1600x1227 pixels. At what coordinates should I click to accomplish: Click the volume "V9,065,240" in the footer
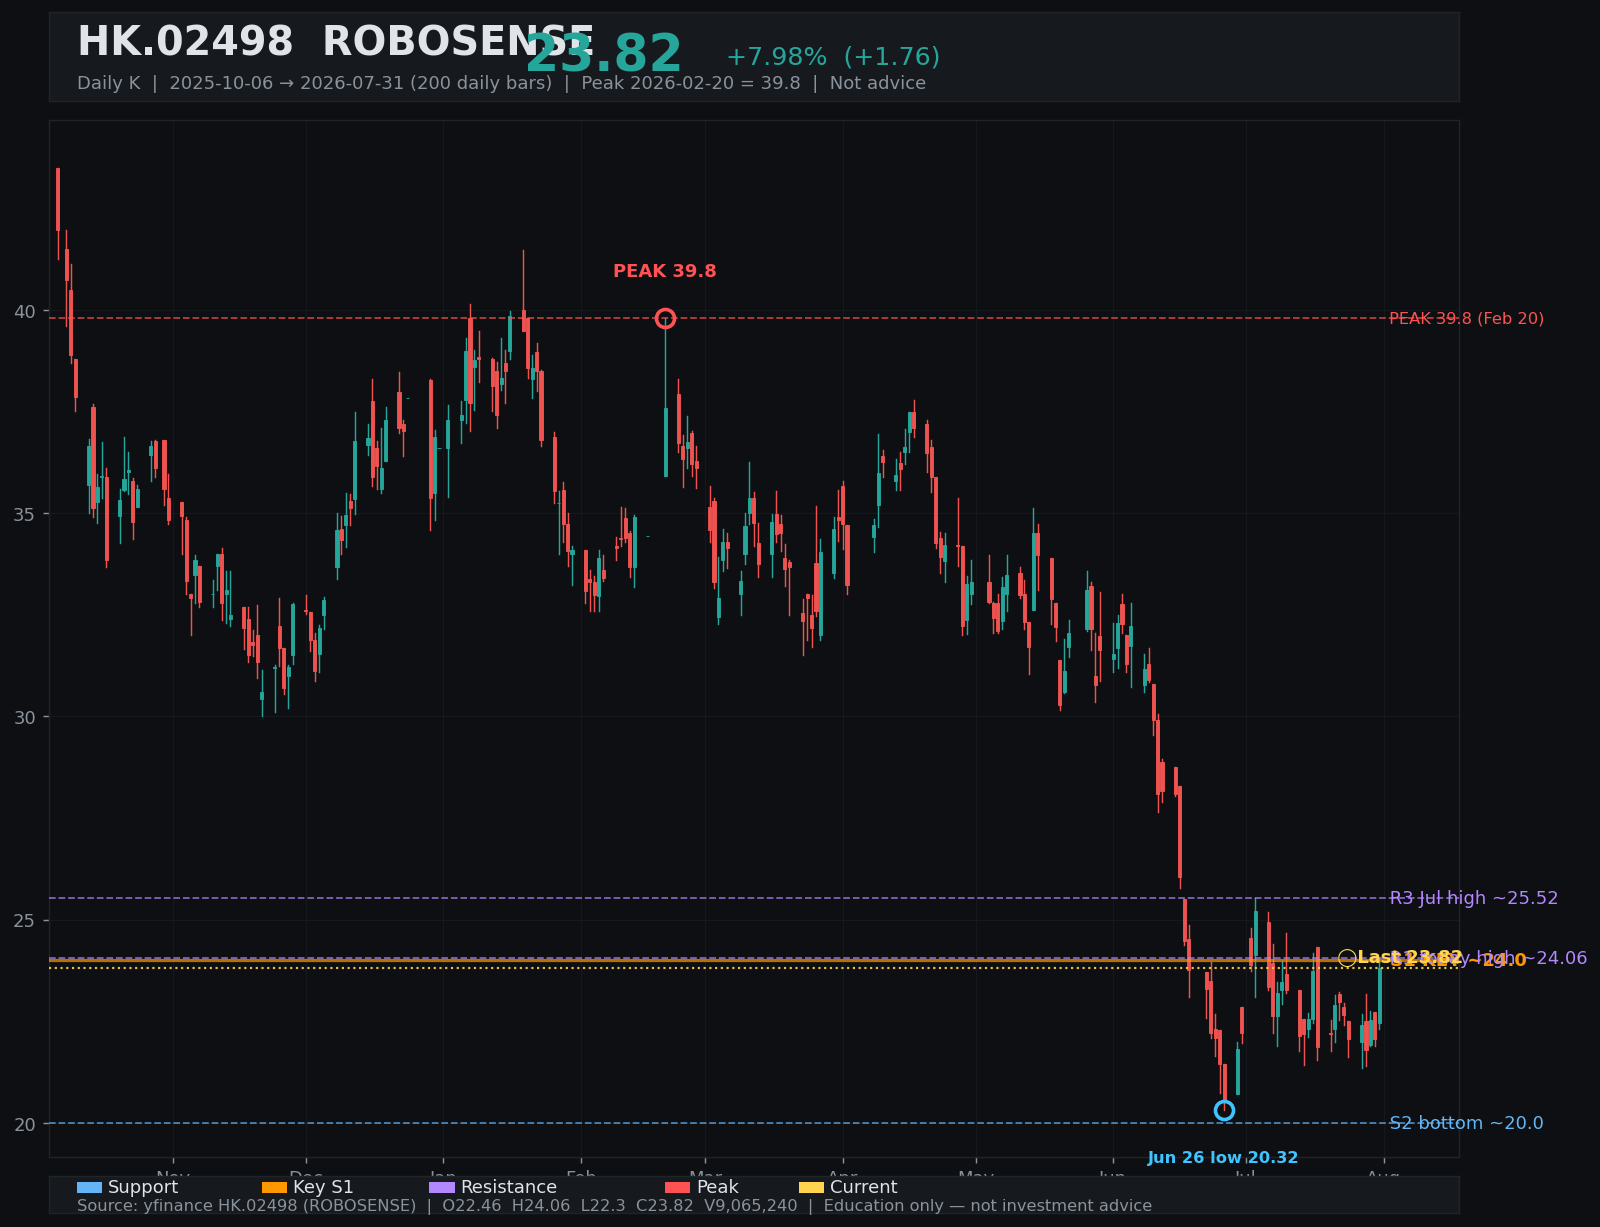[x=751, y=1206]
